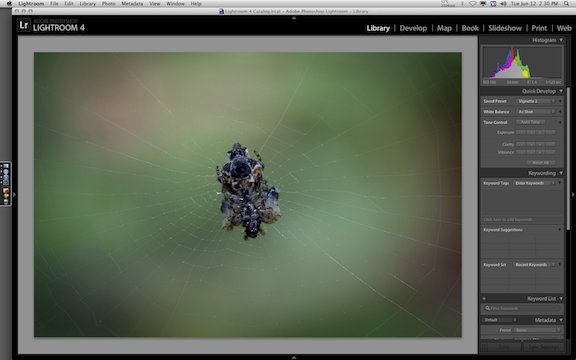576x360 pixels.
Task: Show the bottom filmstrip panel arrow
Action: [294, 357]
